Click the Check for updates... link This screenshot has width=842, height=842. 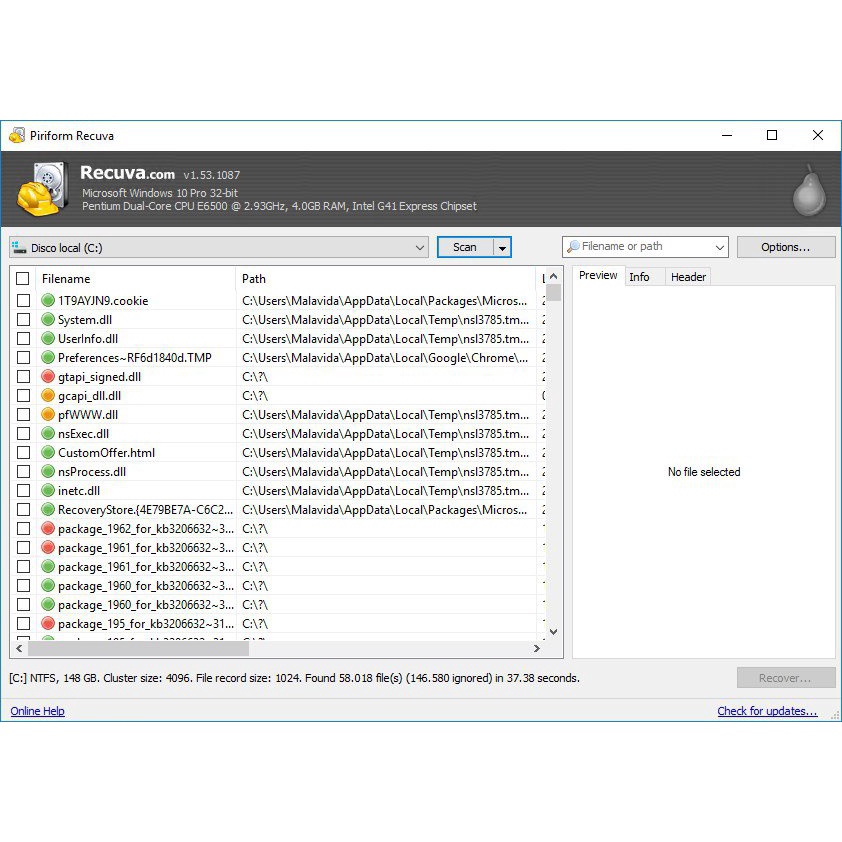[767, 711]
